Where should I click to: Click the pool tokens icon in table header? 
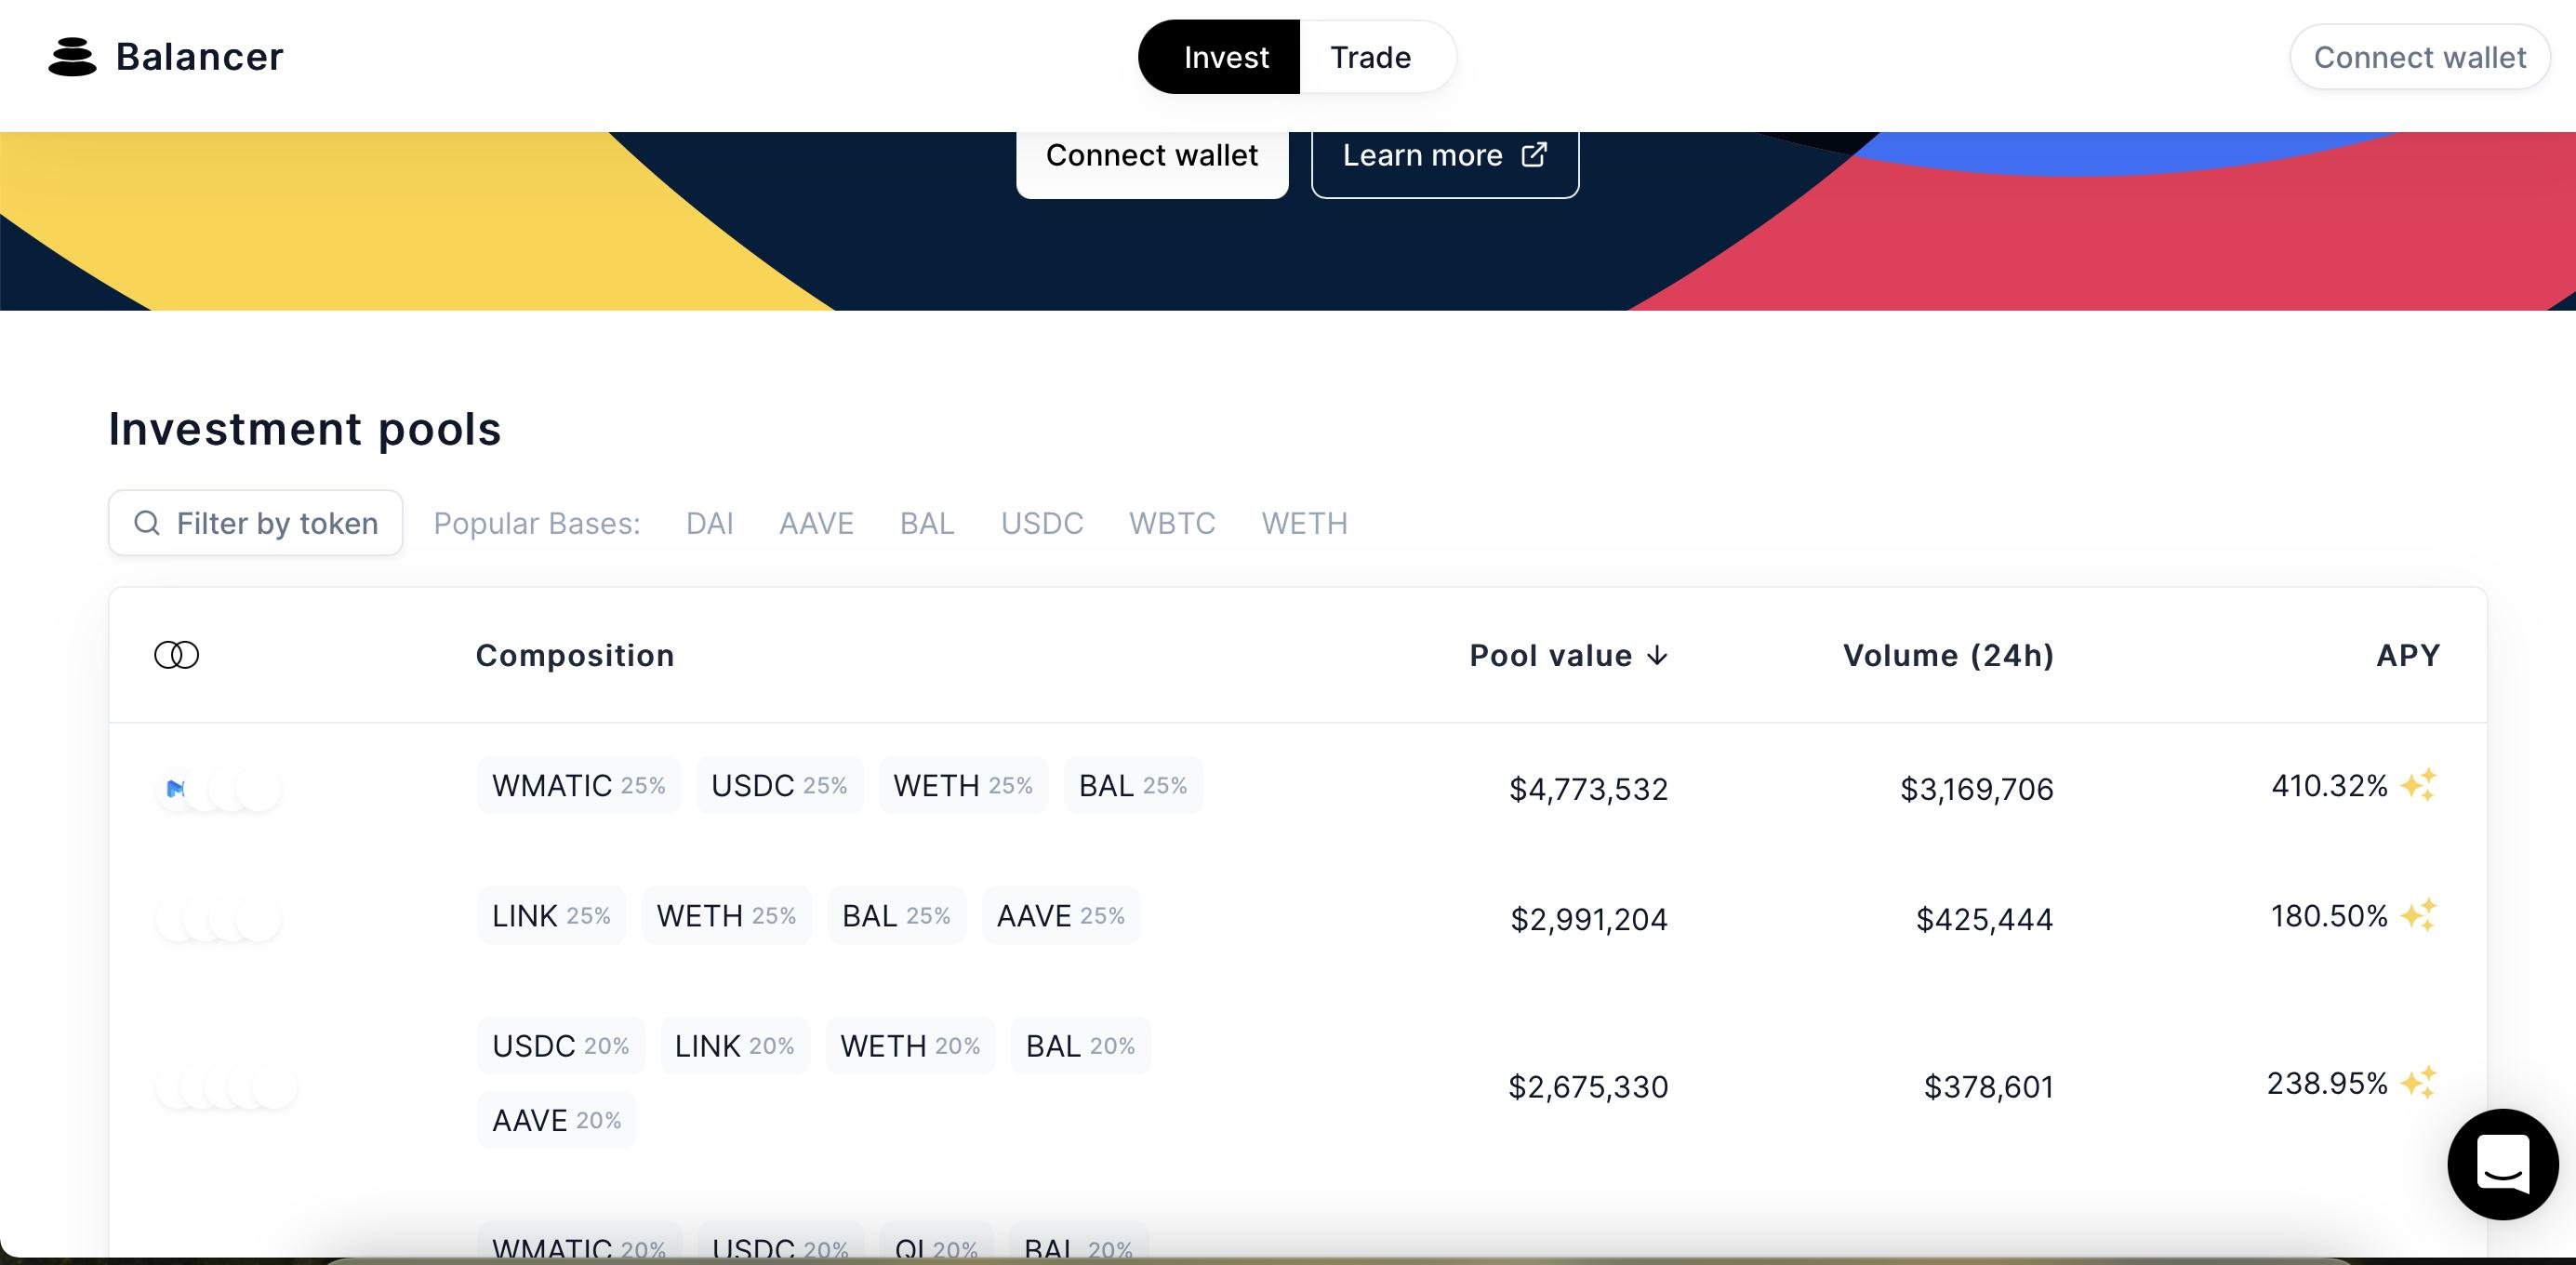coord(176,655)
